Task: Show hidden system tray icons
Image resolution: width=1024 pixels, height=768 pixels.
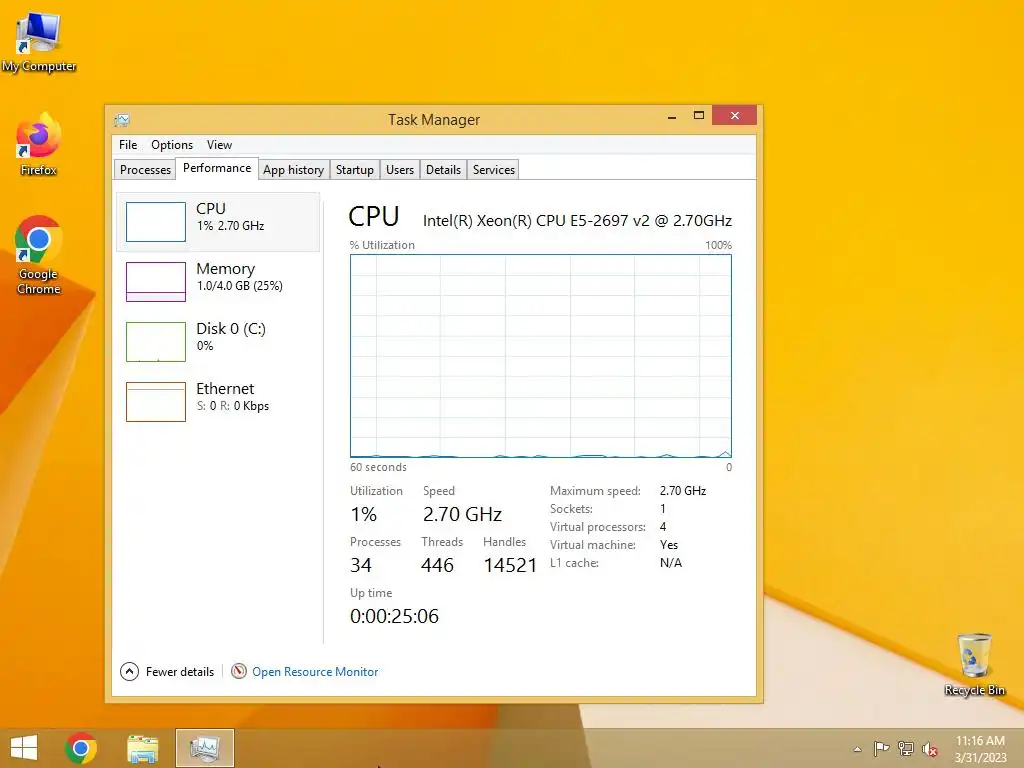Action: (857, 749)
